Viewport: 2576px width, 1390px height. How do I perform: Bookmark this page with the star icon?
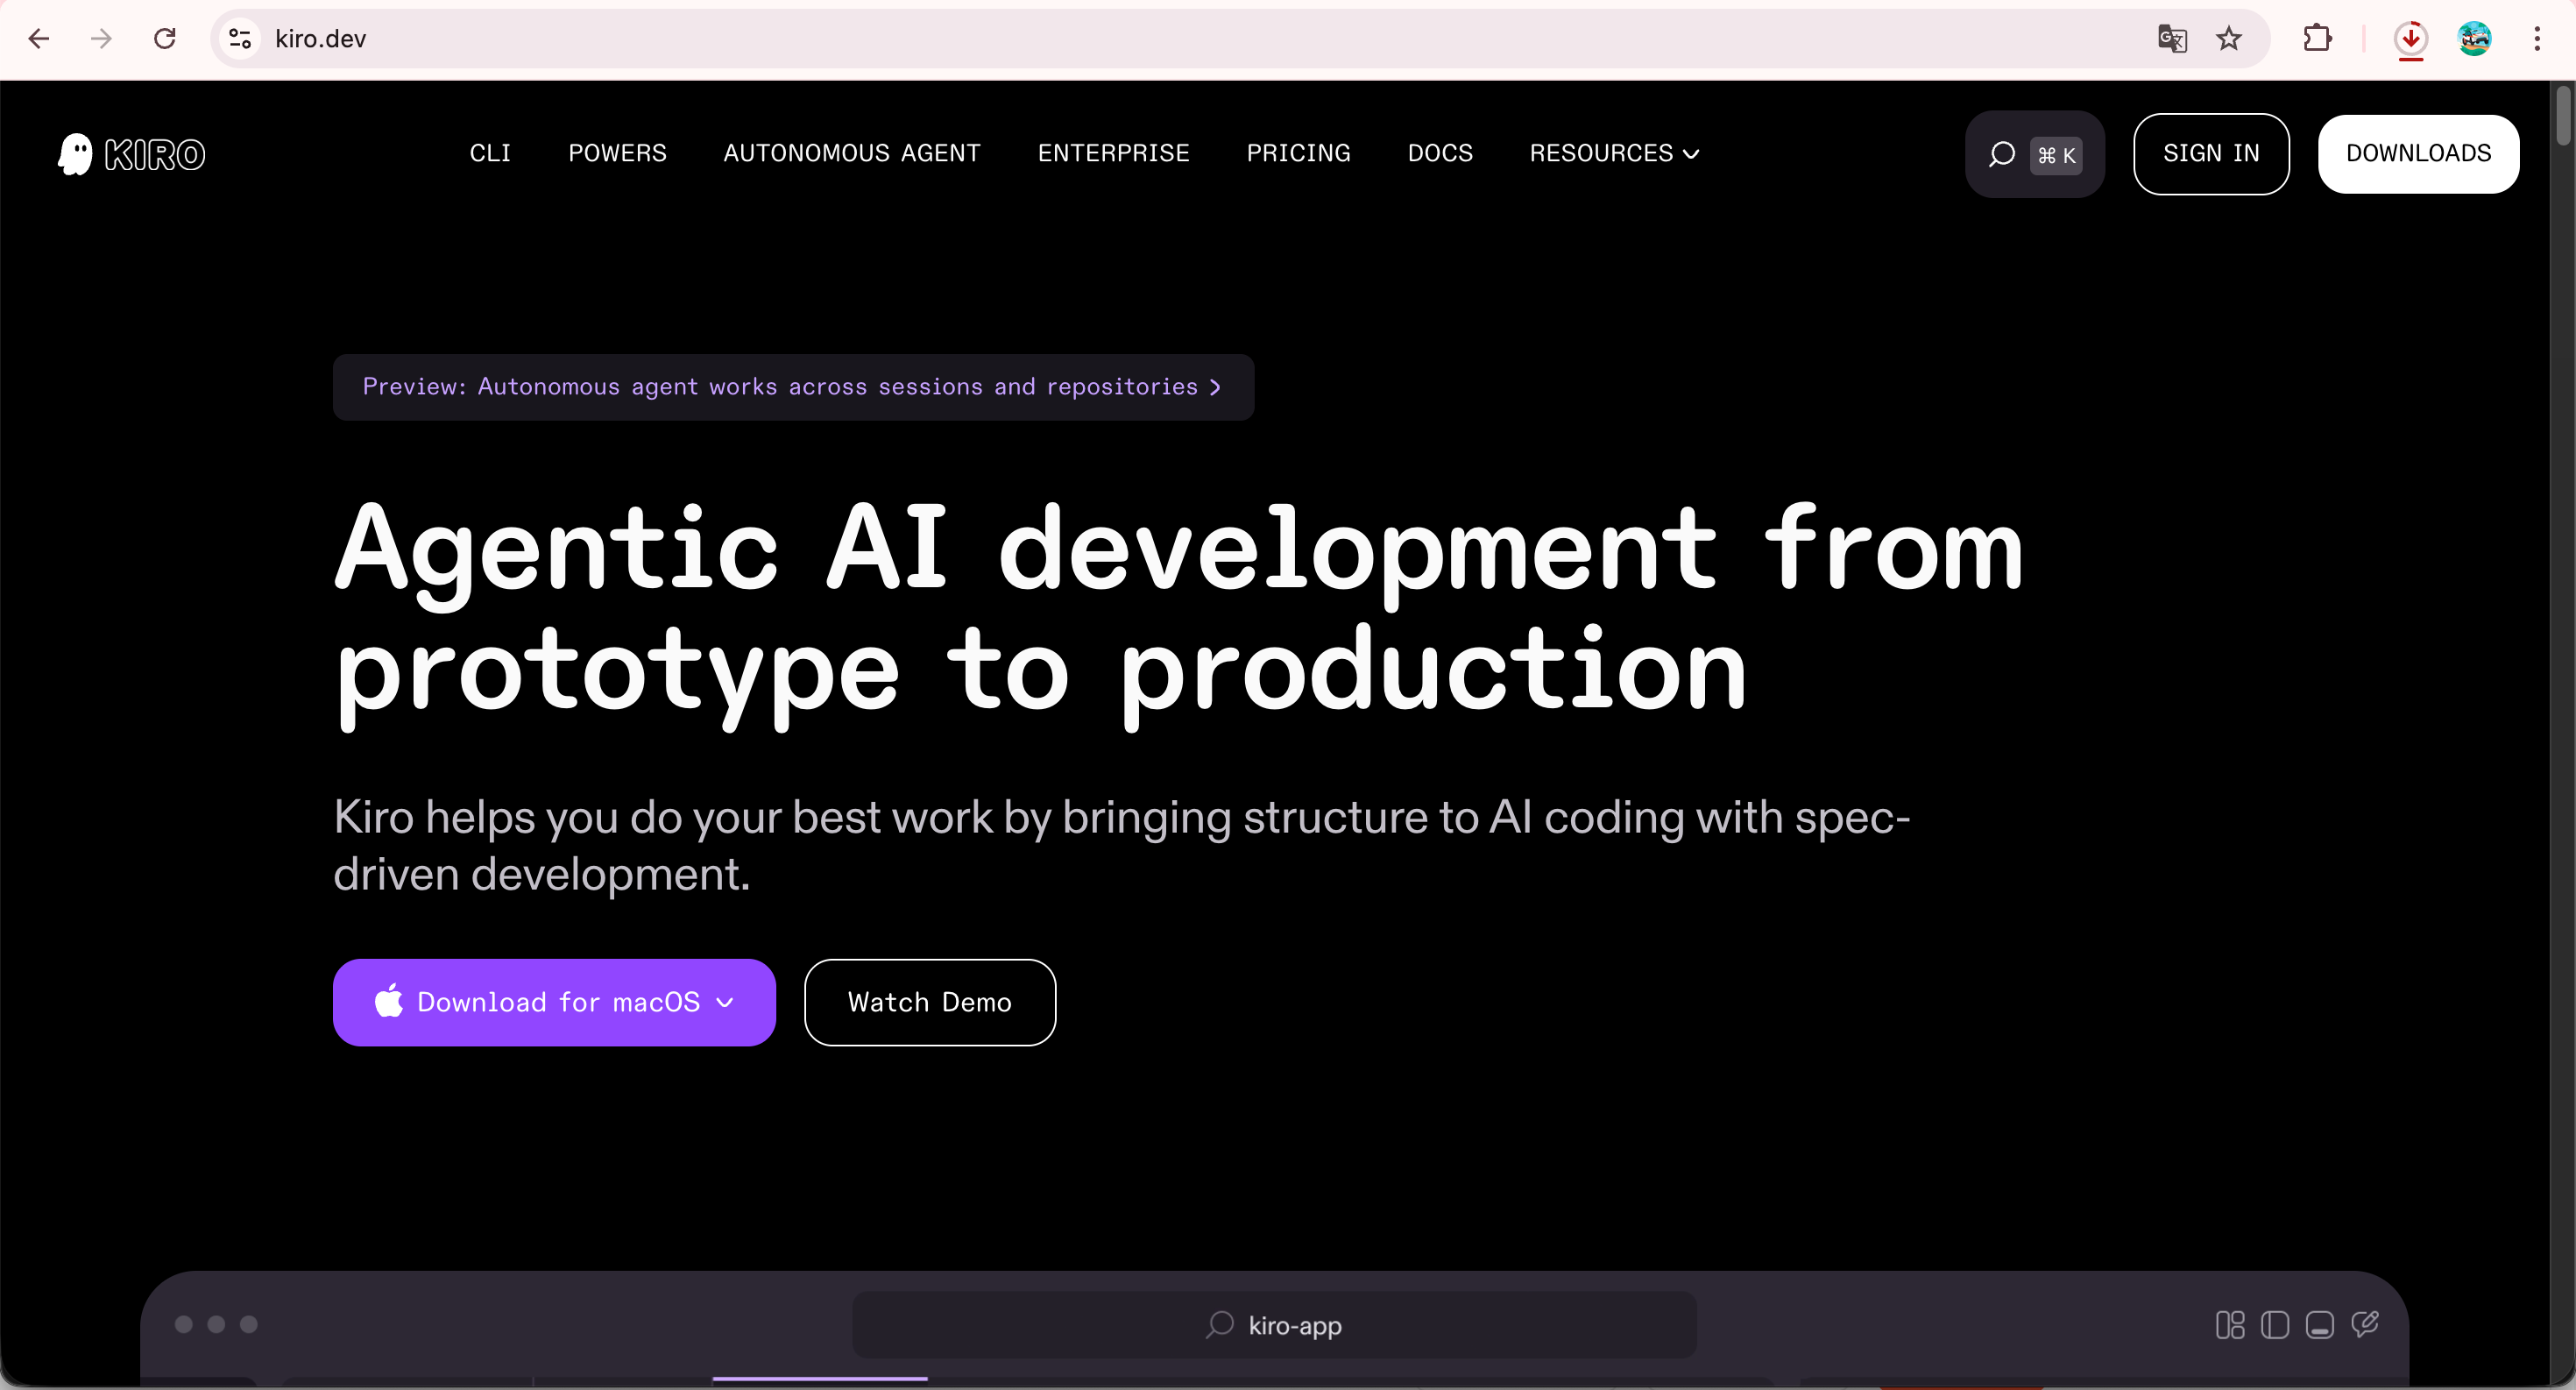2229,39
